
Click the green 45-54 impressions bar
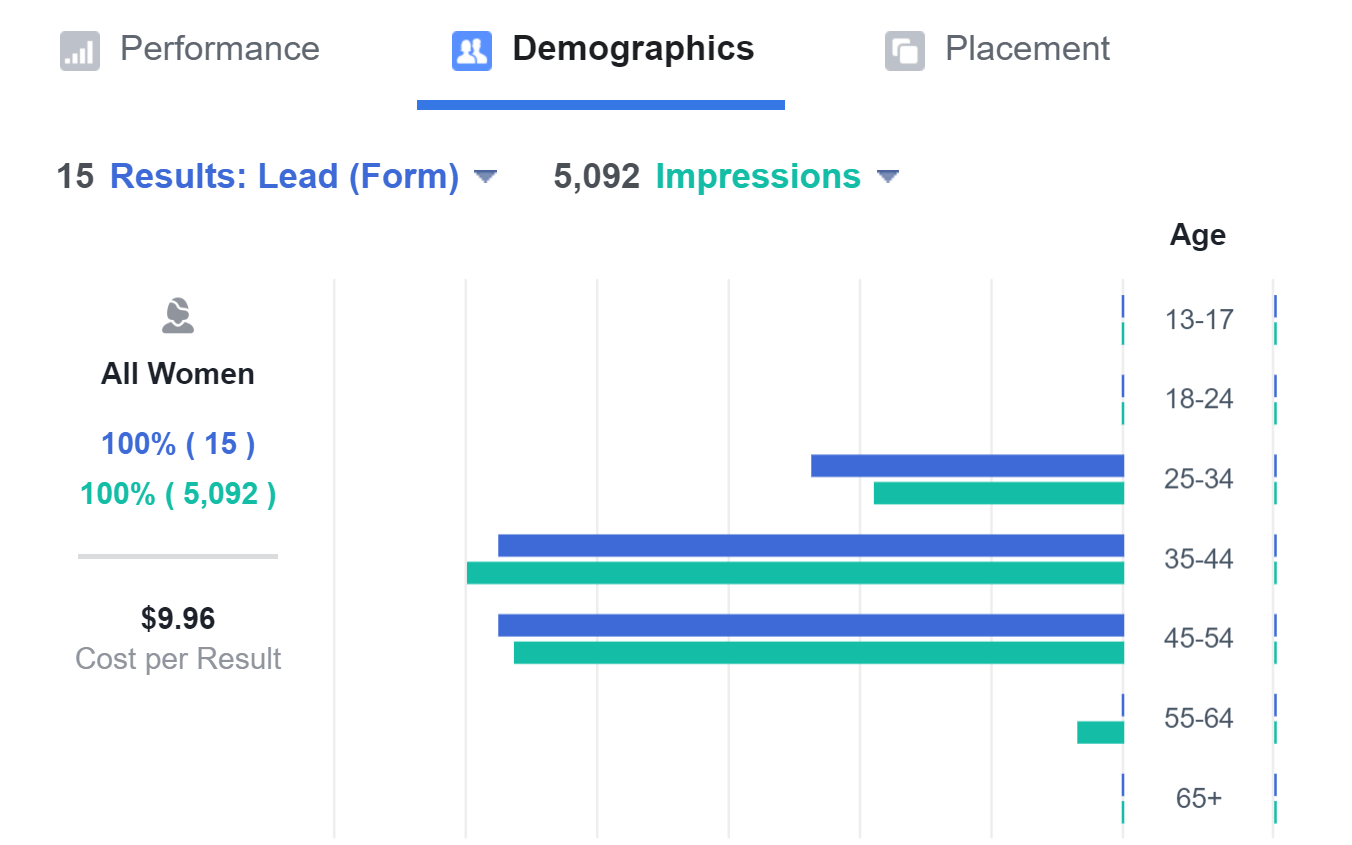coord(818,653)
